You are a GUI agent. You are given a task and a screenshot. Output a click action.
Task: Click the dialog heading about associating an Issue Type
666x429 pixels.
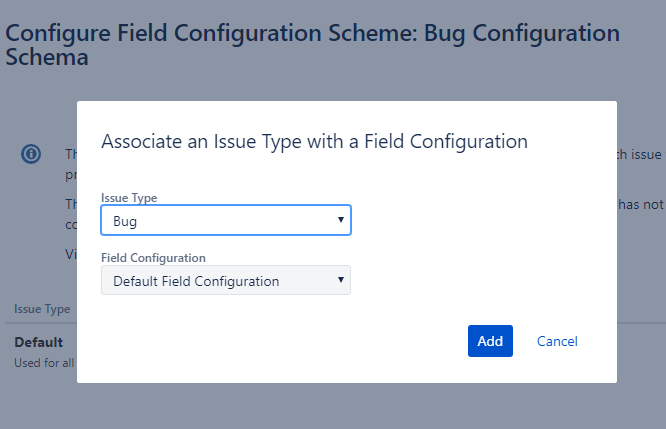point(314,142)
